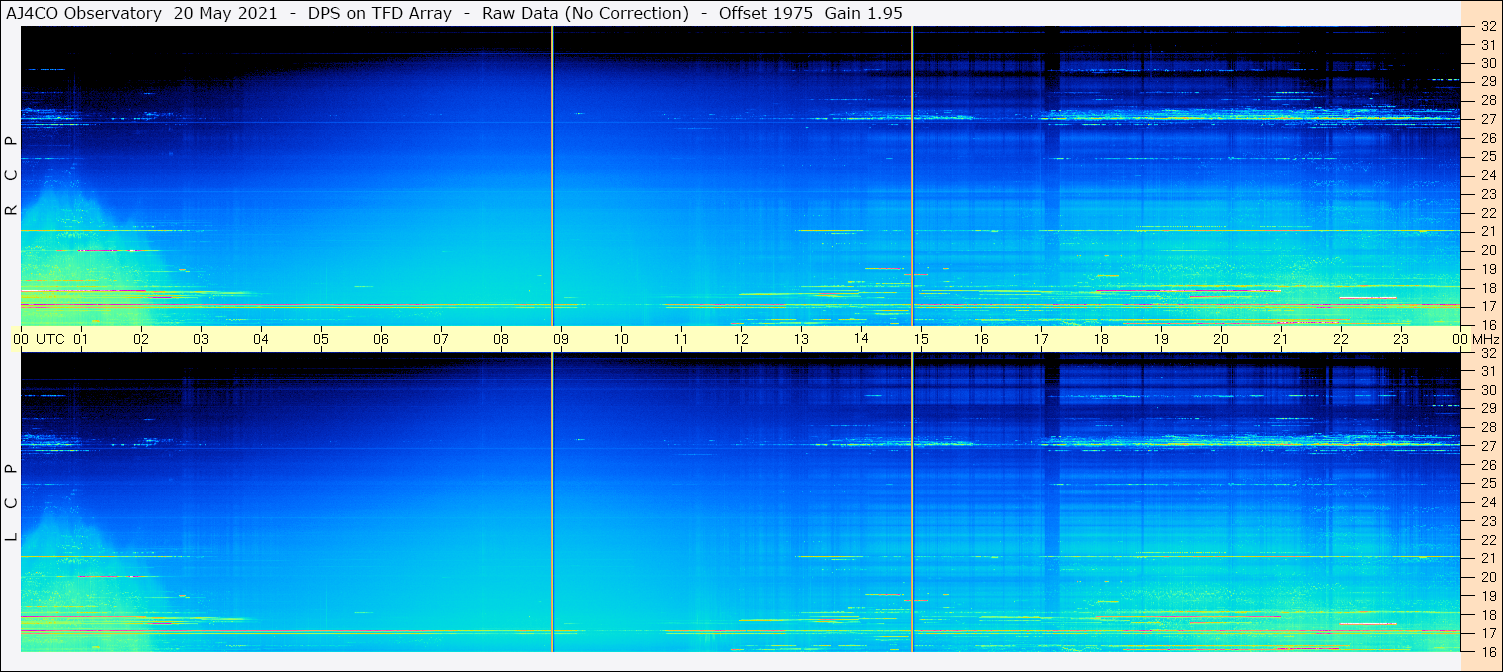Click the 20 MHz label of the LCP panel
The image size is (1503, 672).
click(1487, 576)
